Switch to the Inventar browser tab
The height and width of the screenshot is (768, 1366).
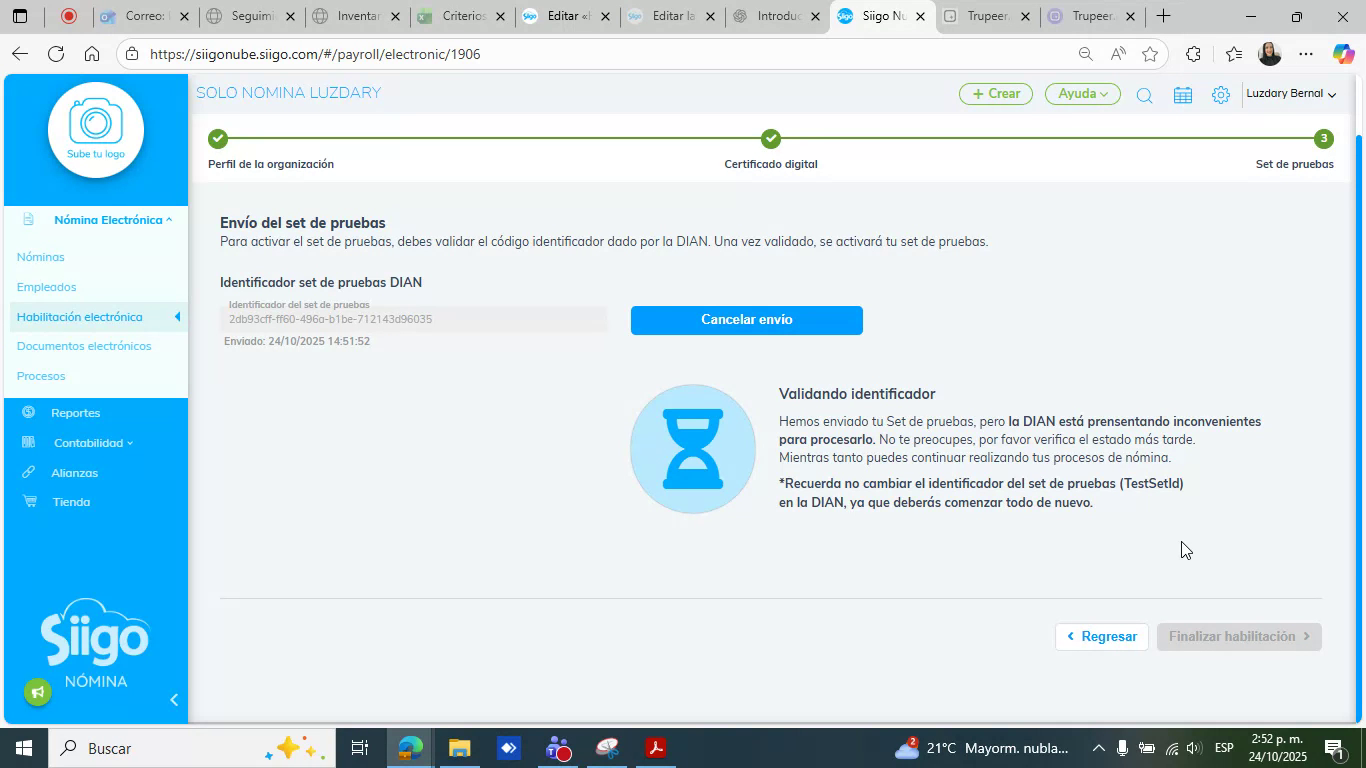click(x=357, y=16)
